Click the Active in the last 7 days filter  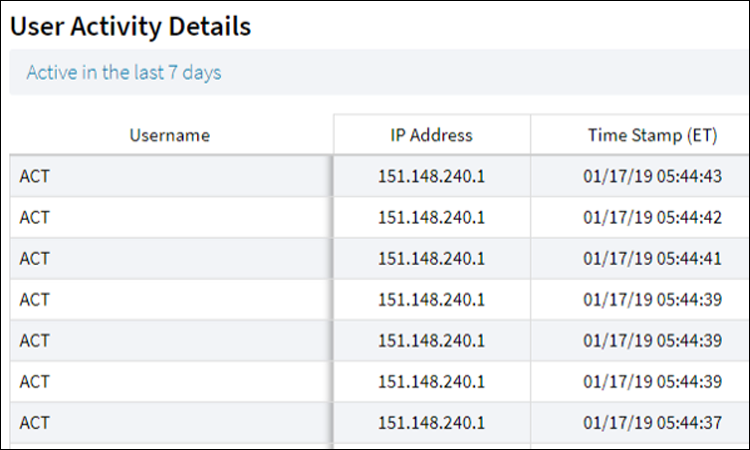[123, 73]
